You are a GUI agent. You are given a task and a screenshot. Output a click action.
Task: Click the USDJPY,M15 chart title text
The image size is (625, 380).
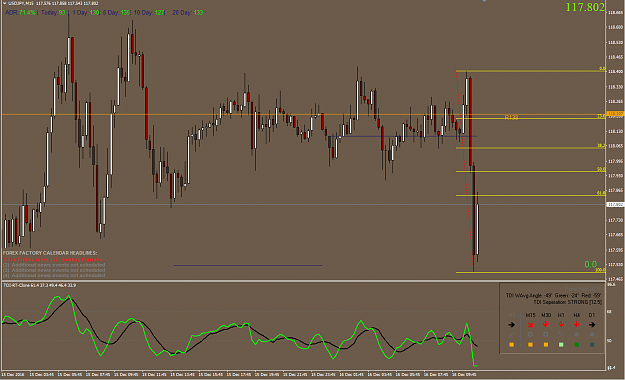(x=21, y=3)
